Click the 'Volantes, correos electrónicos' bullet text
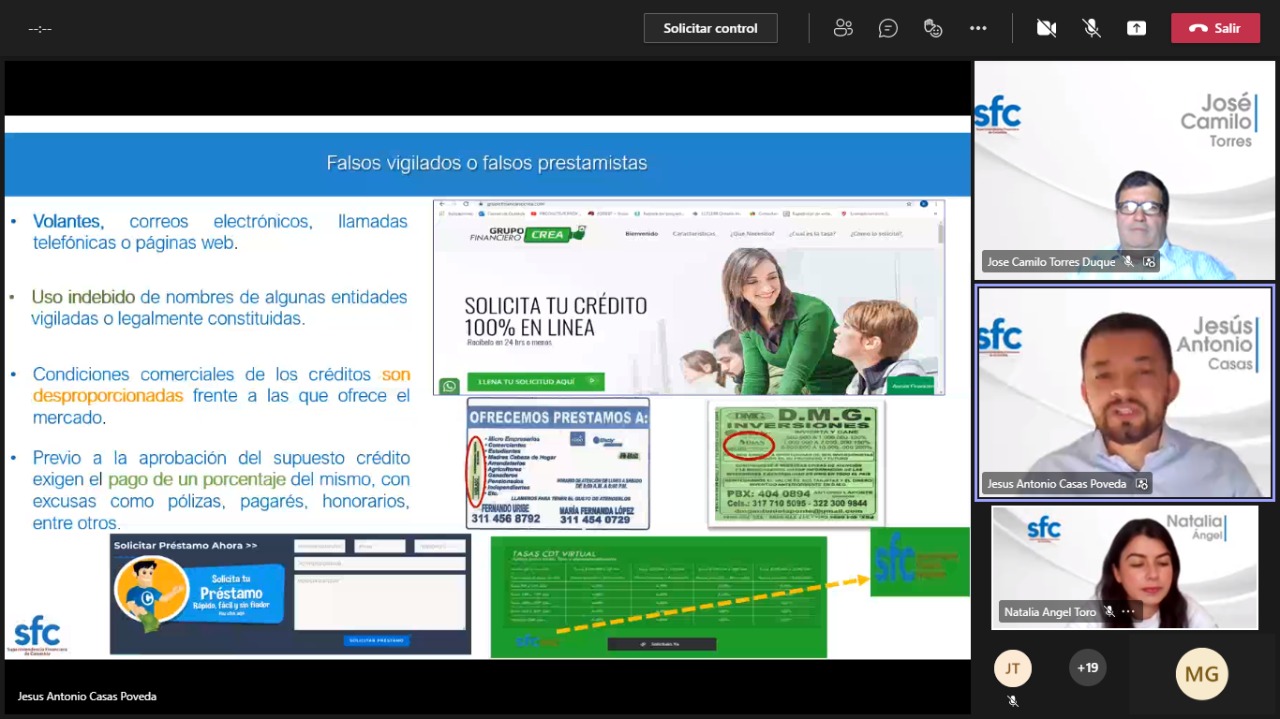 (220, 232)
